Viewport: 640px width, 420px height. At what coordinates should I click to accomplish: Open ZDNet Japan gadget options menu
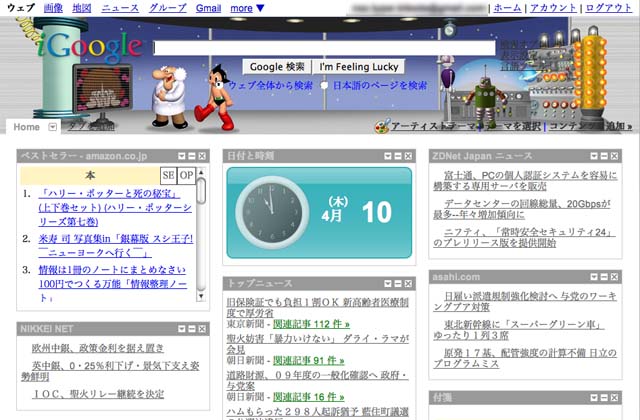594,156
